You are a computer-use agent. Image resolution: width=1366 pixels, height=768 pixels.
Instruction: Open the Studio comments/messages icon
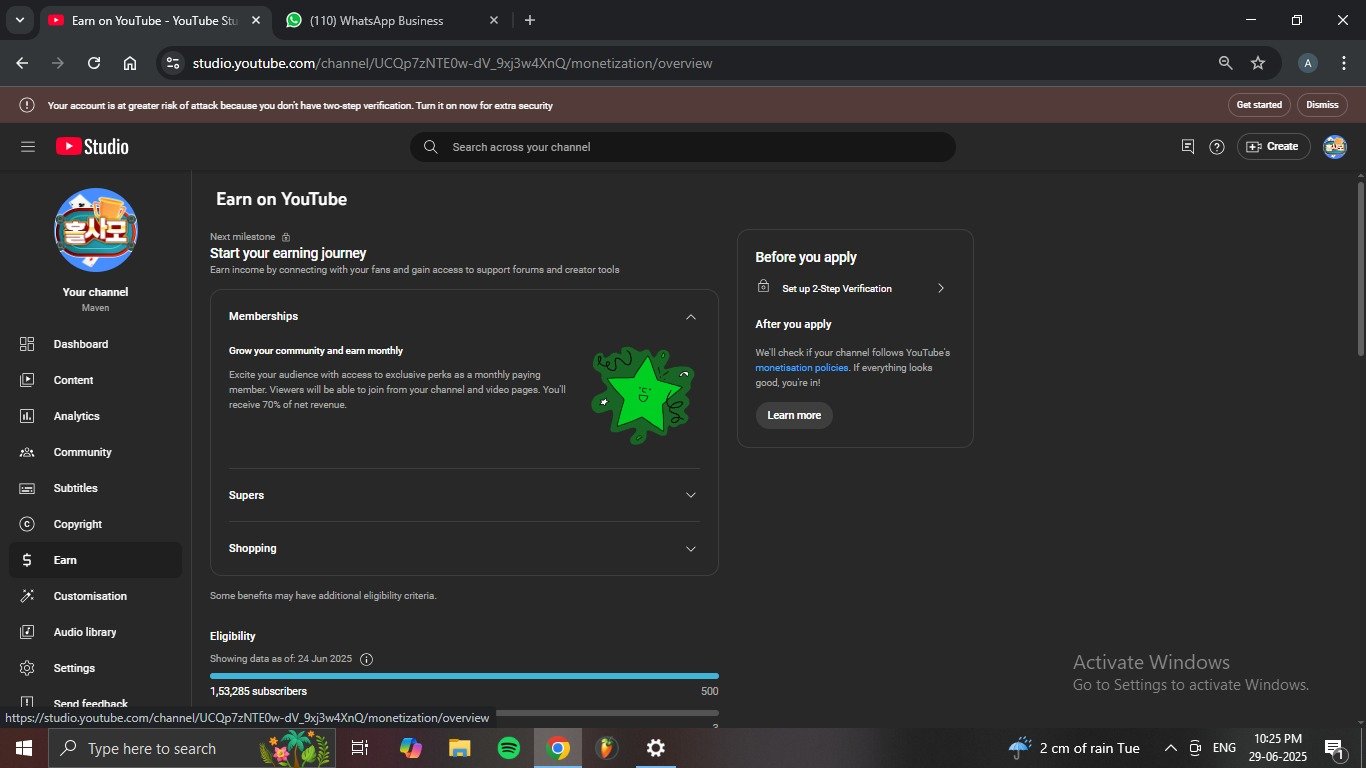(1188, 147)
